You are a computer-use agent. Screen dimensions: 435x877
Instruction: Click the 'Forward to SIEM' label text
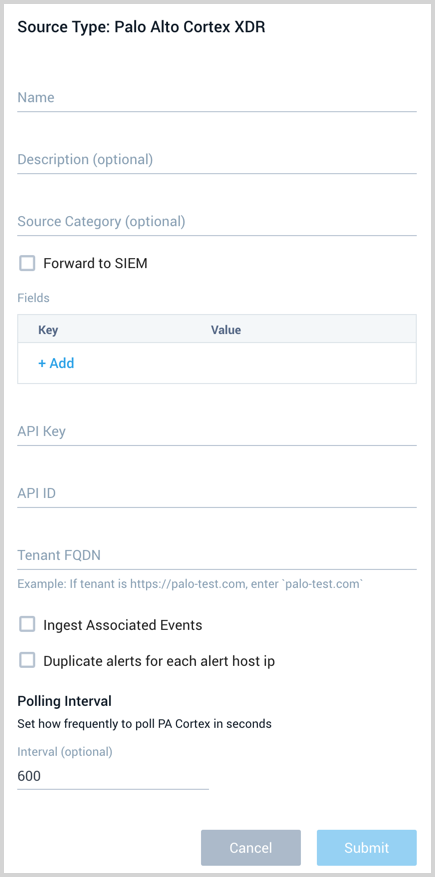[x=96, y=263]
